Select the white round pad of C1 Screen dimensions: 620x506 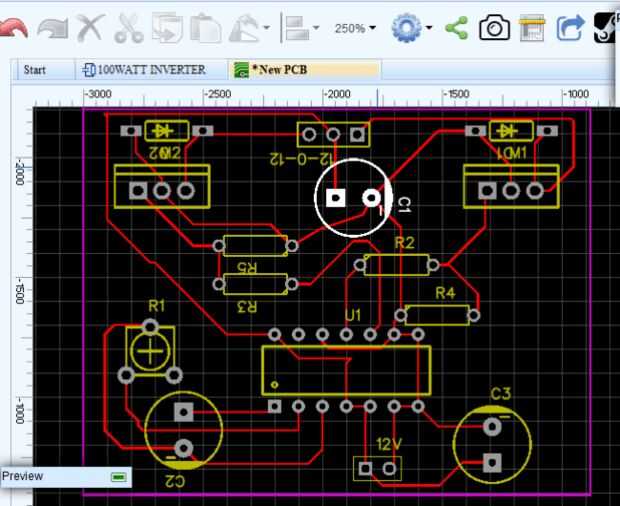[x=371, y=198]
